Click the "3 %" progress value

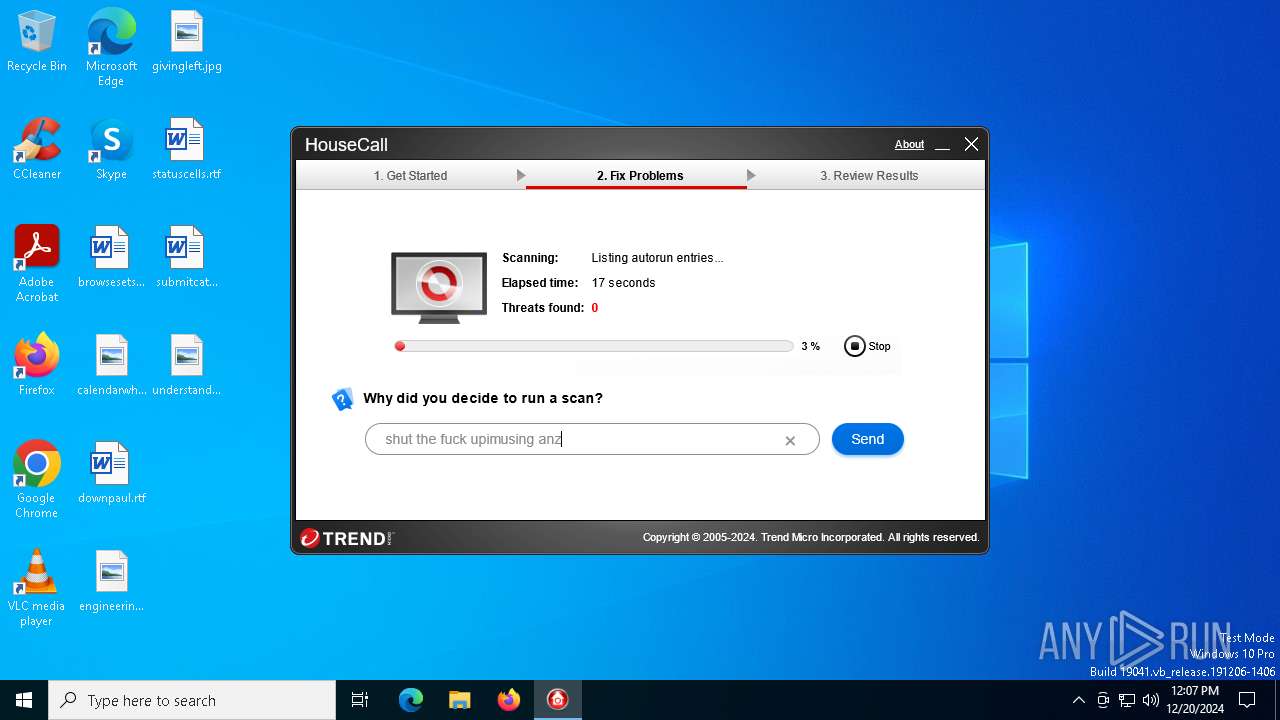click(x=810, y=346)
